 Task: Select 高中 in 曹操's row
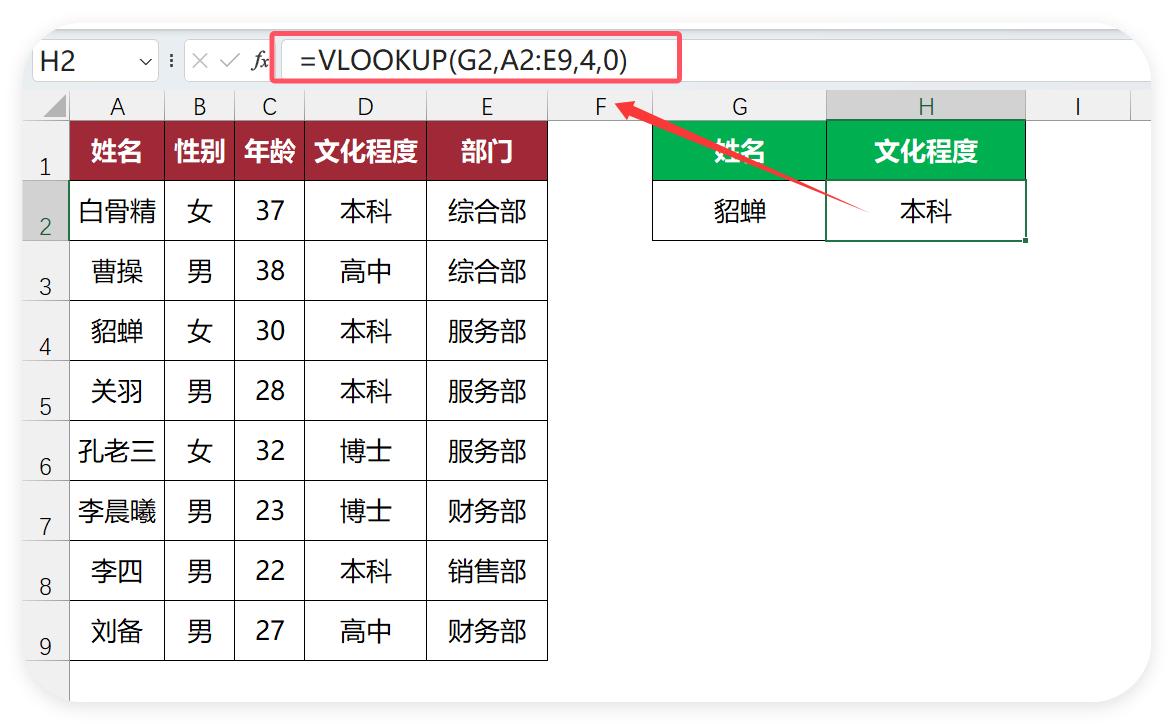pyautogui.click(x=365, y=271)
